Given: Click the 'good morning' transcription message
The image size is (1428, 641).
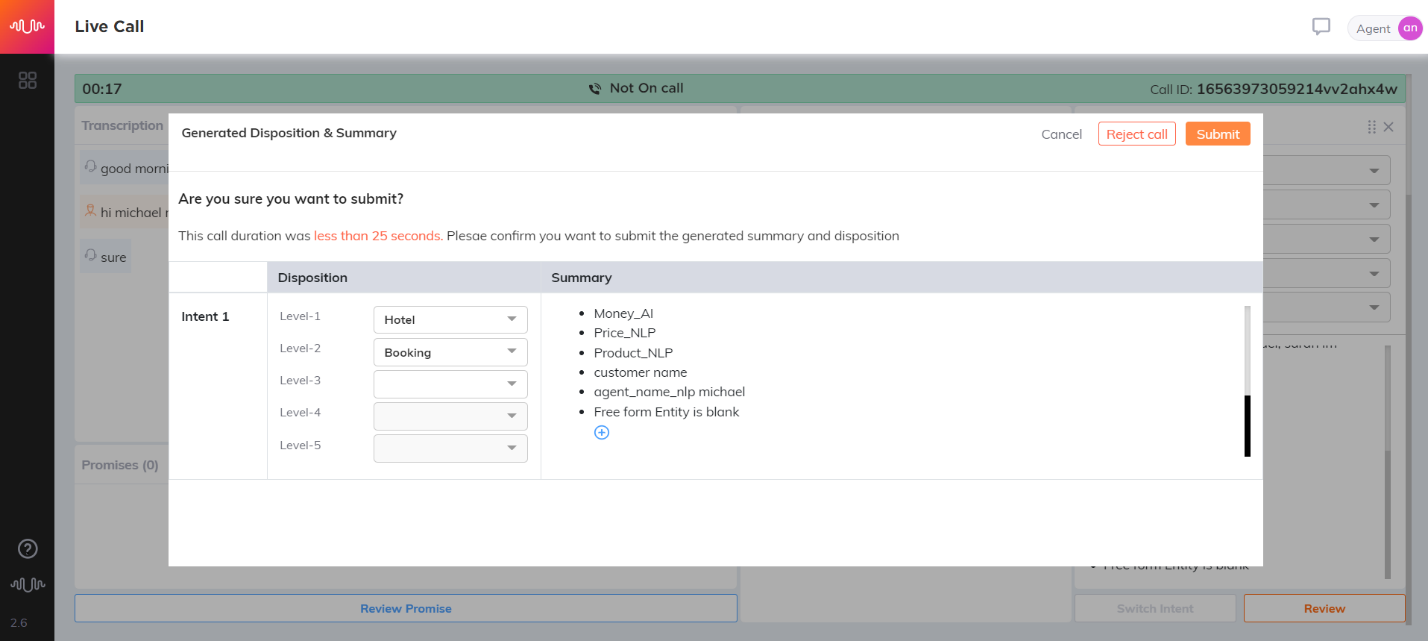Looking at the screenshot, I should (124, 168).
